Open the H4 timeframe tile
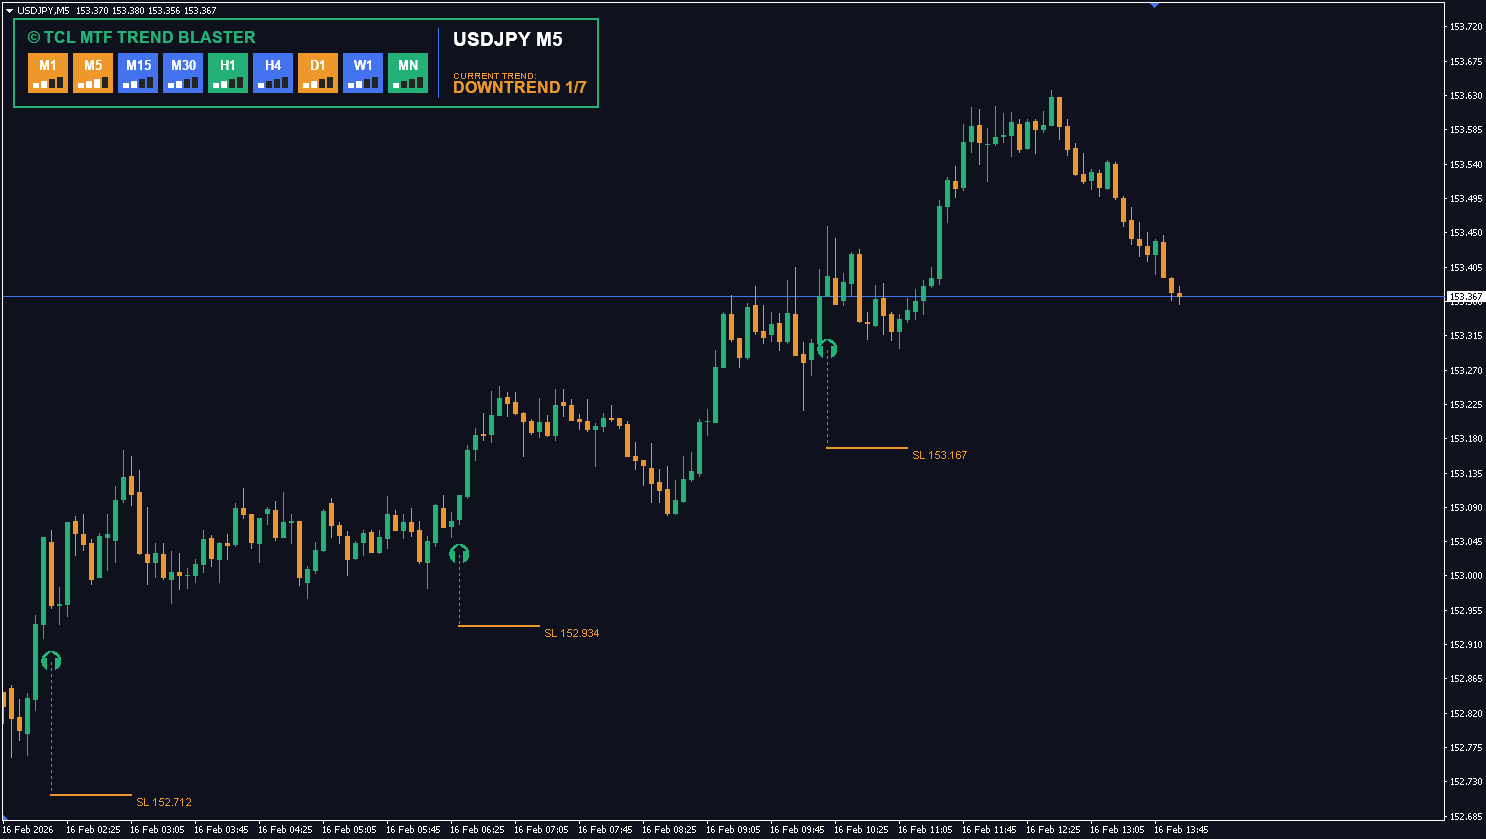The height and width of the screenshot is (839, 1486). [273, 73]
